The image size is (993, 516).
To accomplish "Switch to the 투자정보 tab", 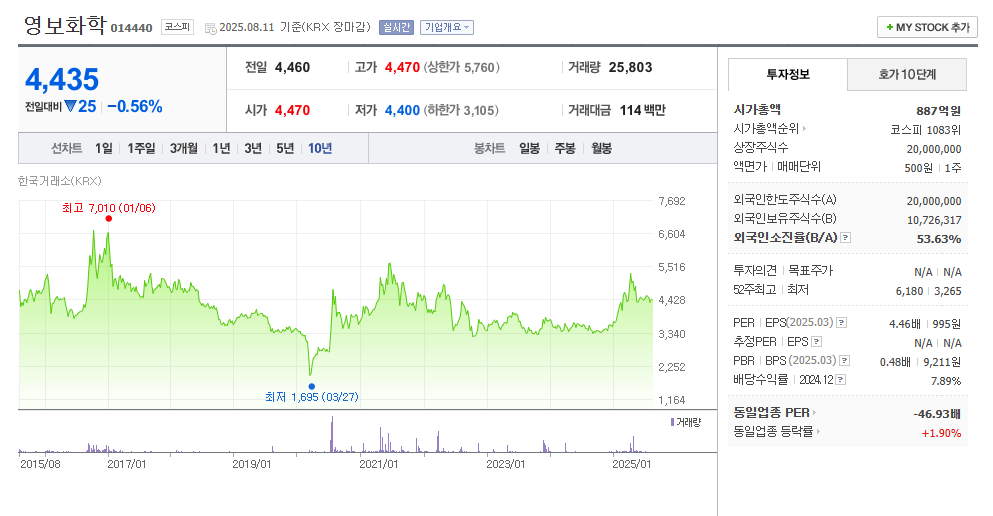I will (788, 75).
